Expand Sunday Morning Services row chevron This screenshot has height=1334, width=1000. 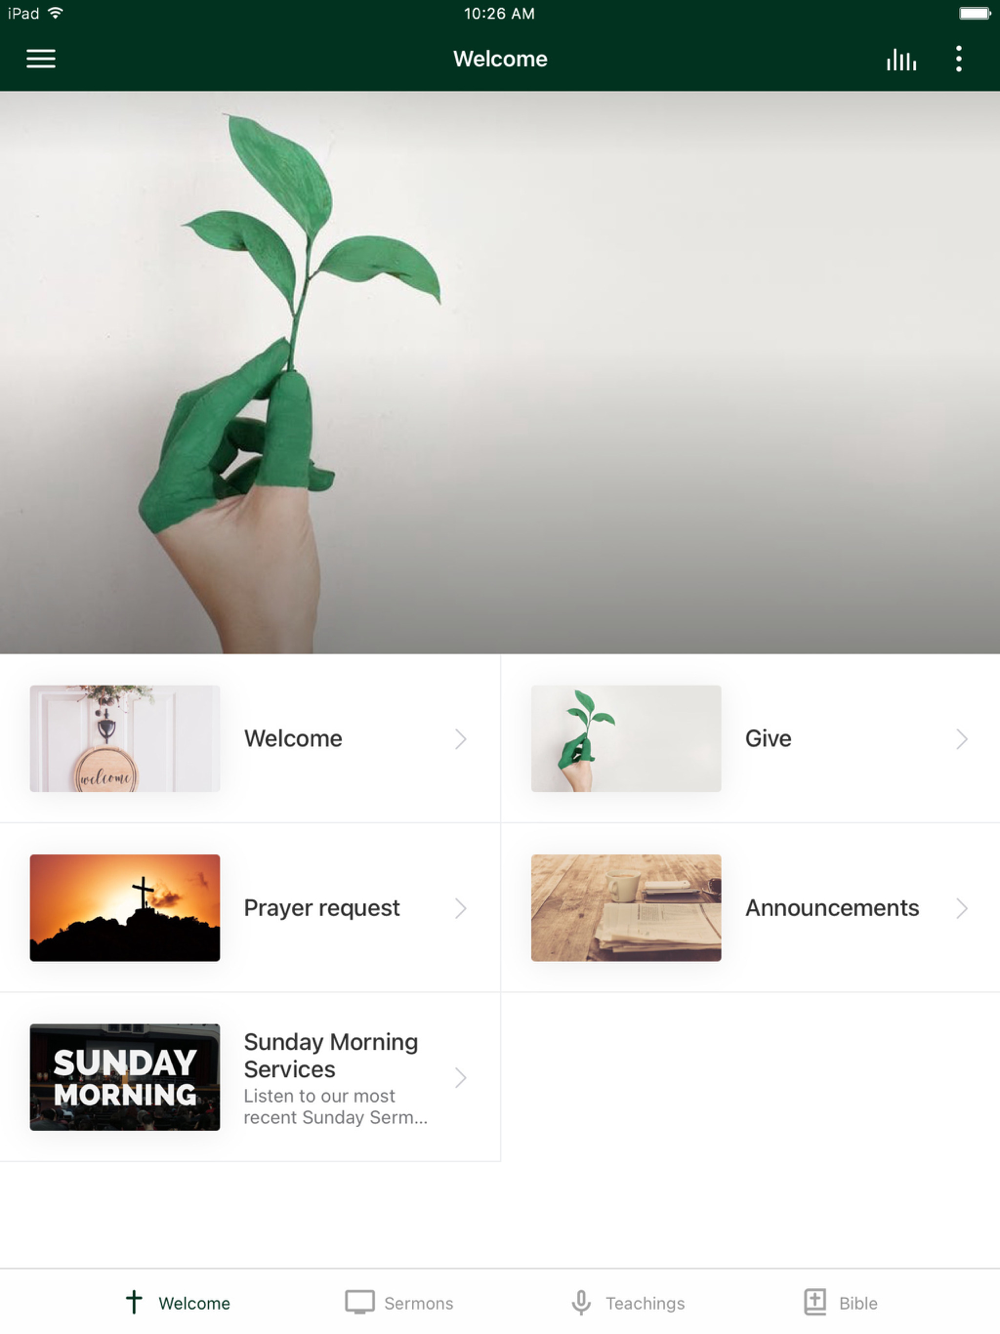(x=461, y=1077)
